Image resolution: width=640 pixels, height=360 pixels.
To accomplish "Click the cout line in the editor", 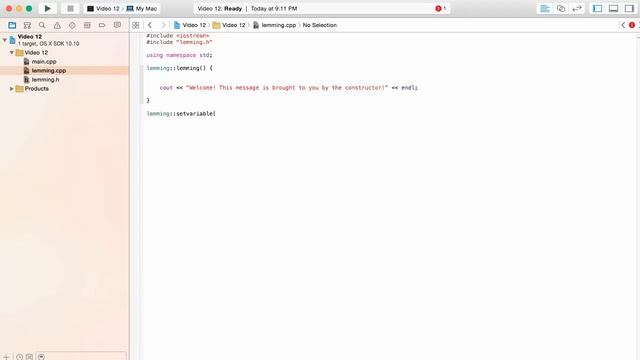I will [288, 87].
